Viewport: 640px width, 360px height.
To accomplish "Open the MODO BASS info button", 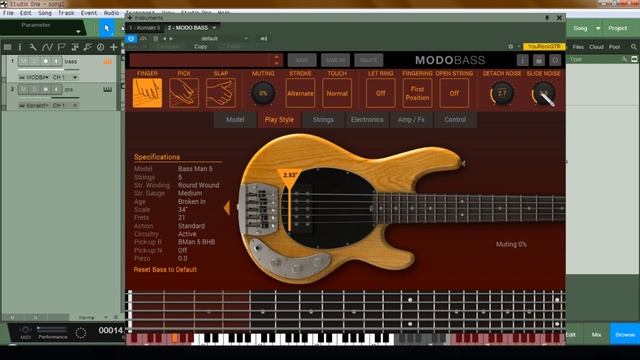I will click(x=522, y=60).
